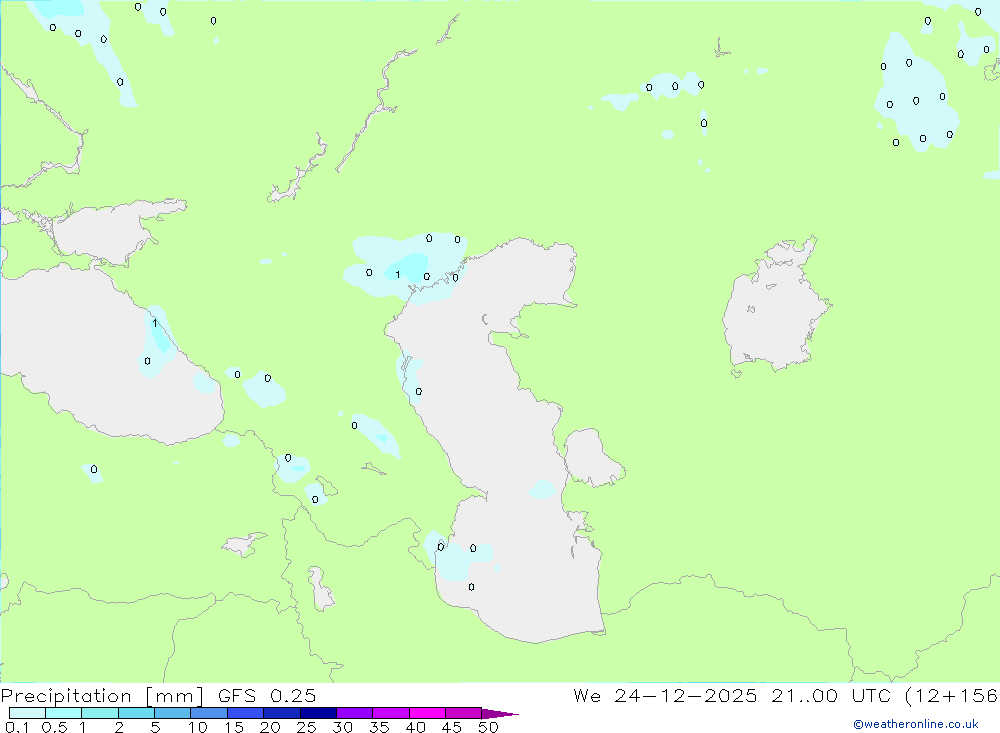Click the bright magenta 40–45 legend swatch
This screenshot has height=733, width=1000.
click(x=427, y=713)
